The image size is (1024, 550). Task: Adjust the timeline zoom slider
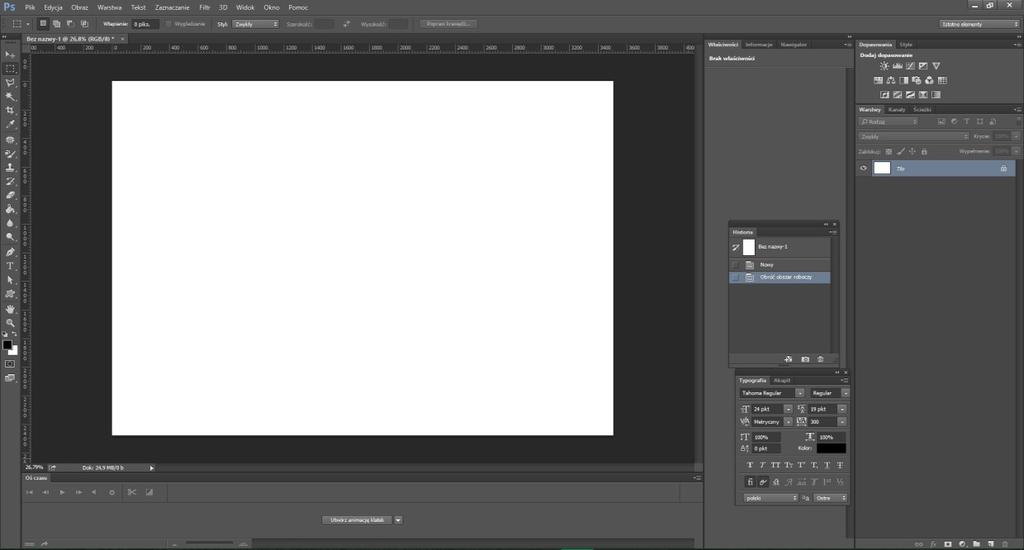coord(209,543)
